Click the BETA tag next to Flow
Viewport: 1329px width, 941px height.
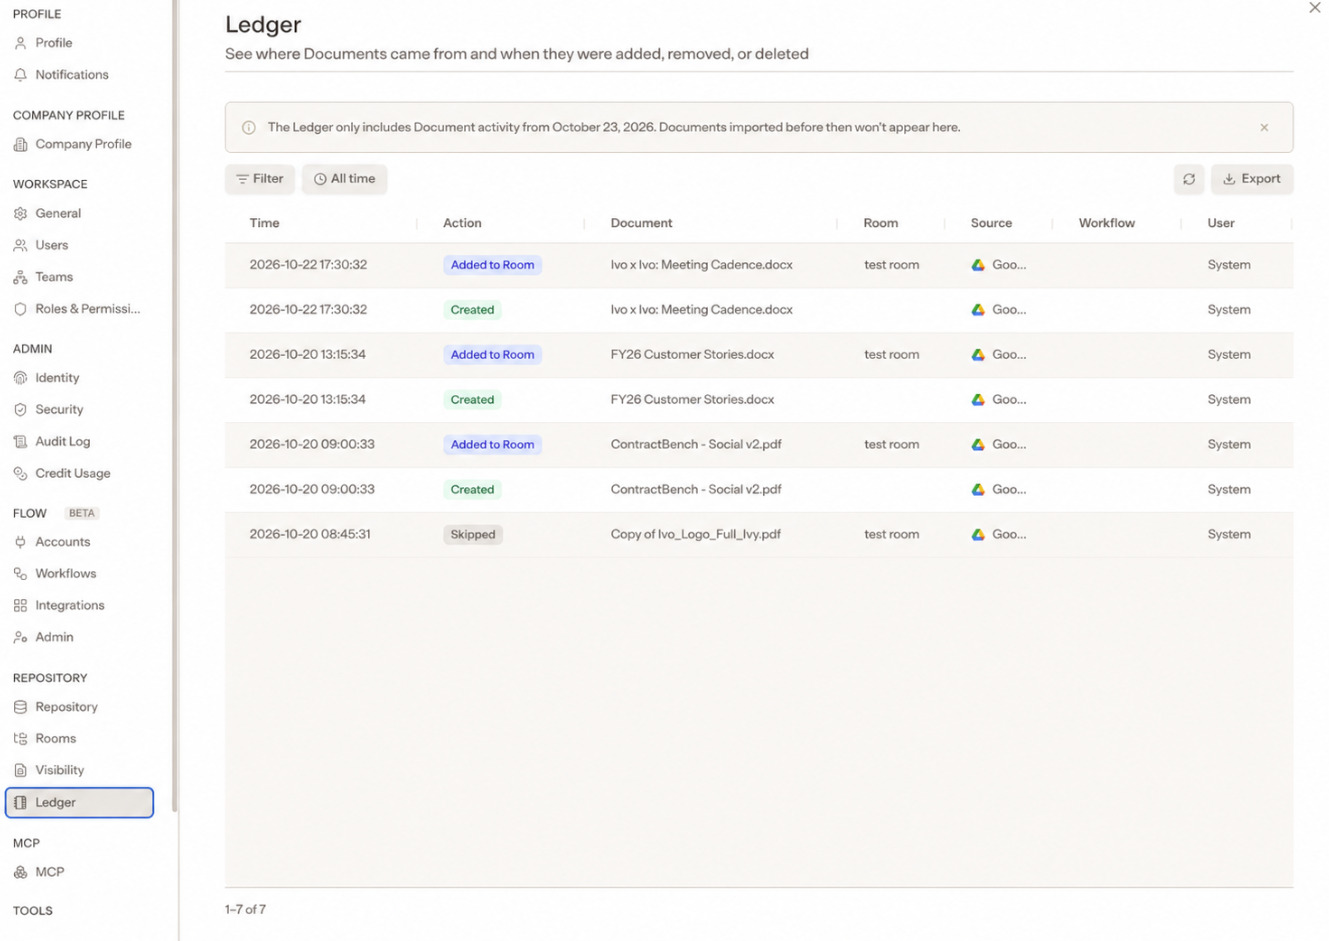[x=82, y=514]
